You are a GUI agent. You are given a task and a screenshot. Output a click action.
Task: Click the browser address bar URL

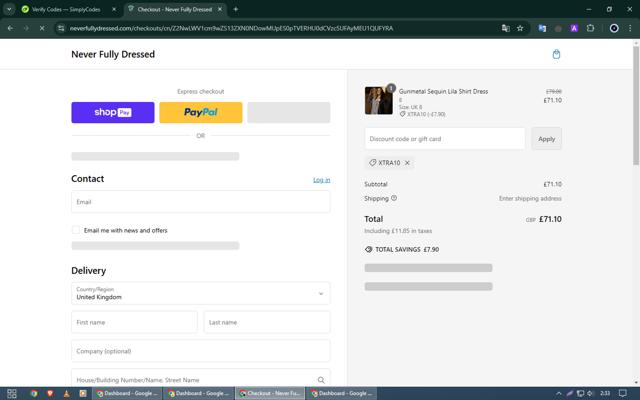point(231,28)
